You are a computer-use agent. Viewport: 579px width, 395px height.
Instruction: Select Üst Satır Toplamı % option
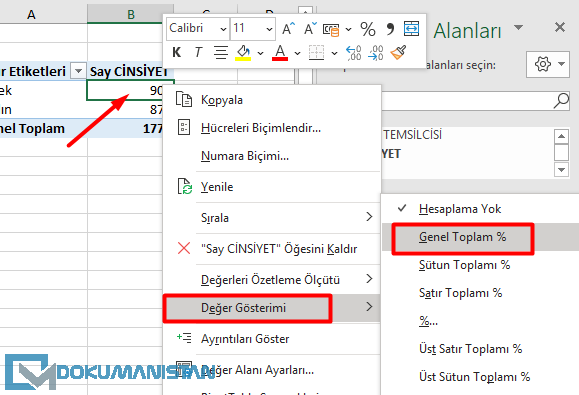point(480,349)
